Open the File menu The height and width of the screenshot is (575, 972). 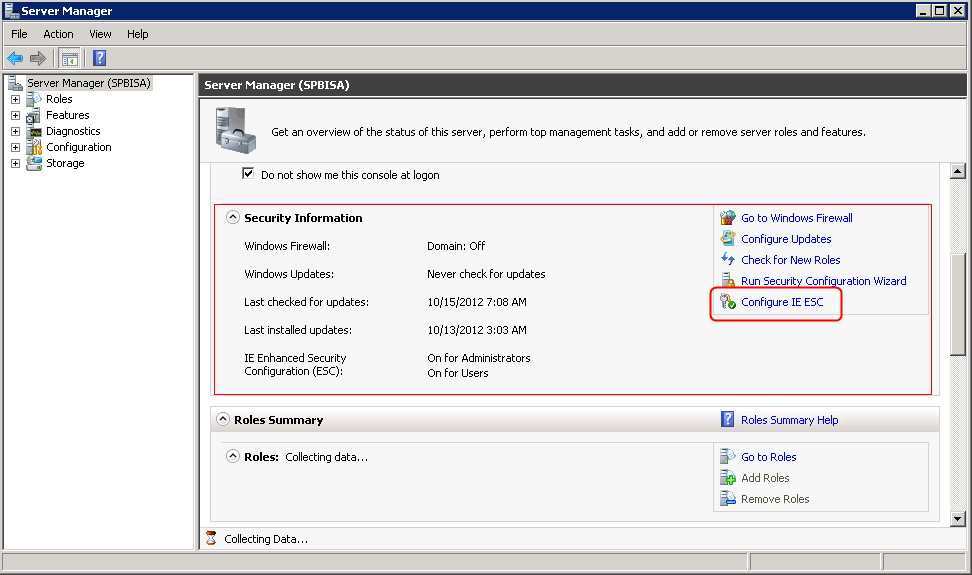pyautogui.click(x=19, y=34)
